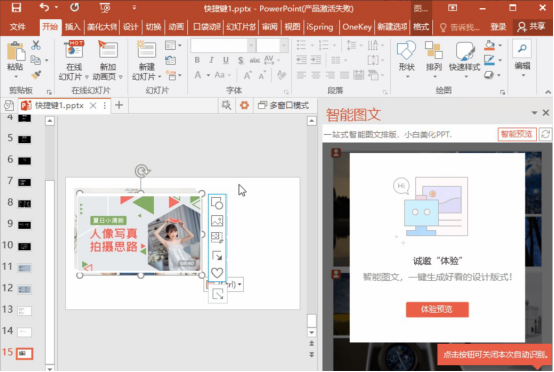
Task: Click crop-resize arrow icon in floating toolbar
Action: (x=217, y=255)
